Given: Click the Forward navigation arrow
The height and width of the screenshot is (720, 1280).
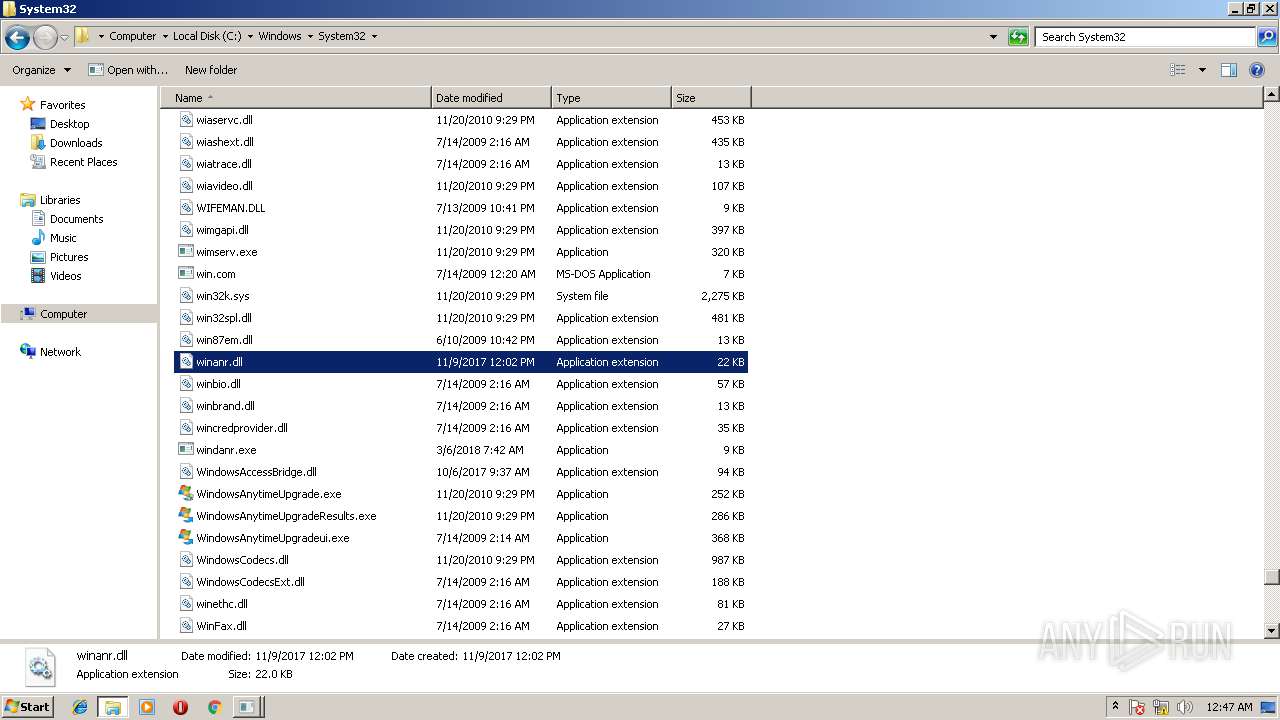Looking at the screenshot, I should point(45,37).
